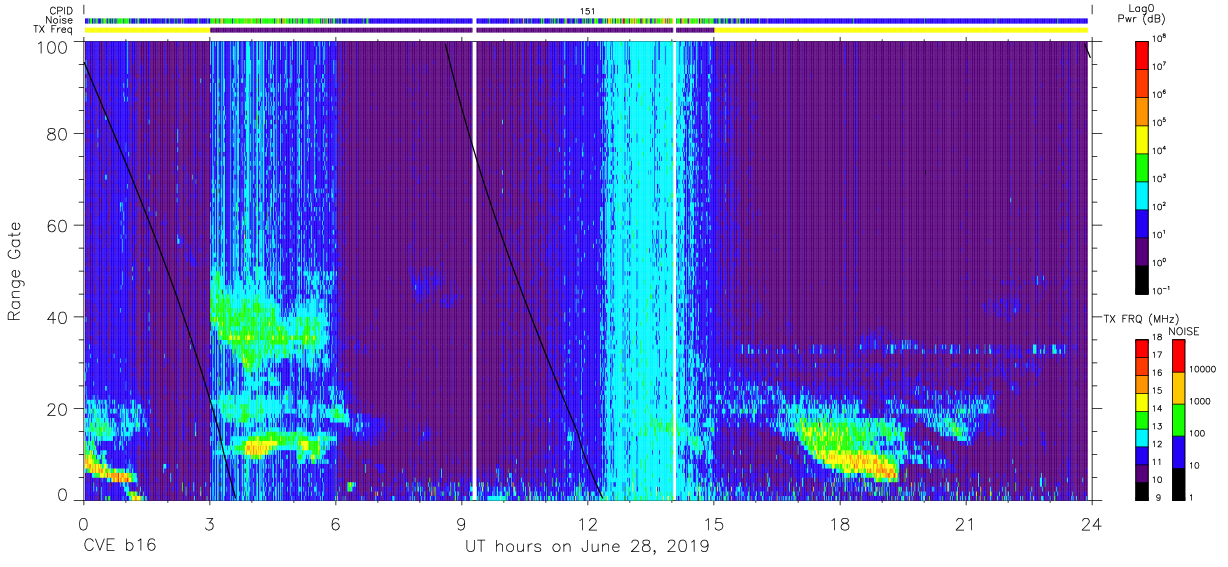The image size is (1228, 567).
Task: Click the black diagonal line starting near hour 9
Action: [522, 270]
